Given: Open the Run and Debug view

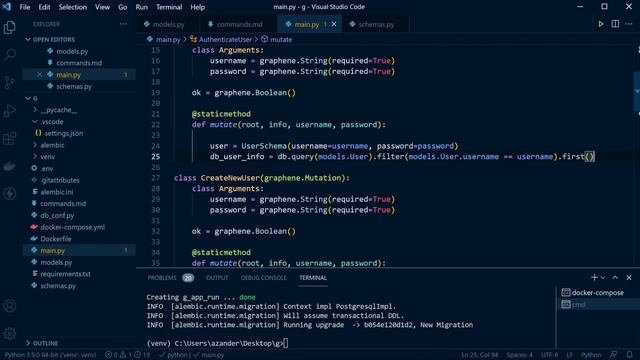Looking at the screenshot, I should click(9, 110).
